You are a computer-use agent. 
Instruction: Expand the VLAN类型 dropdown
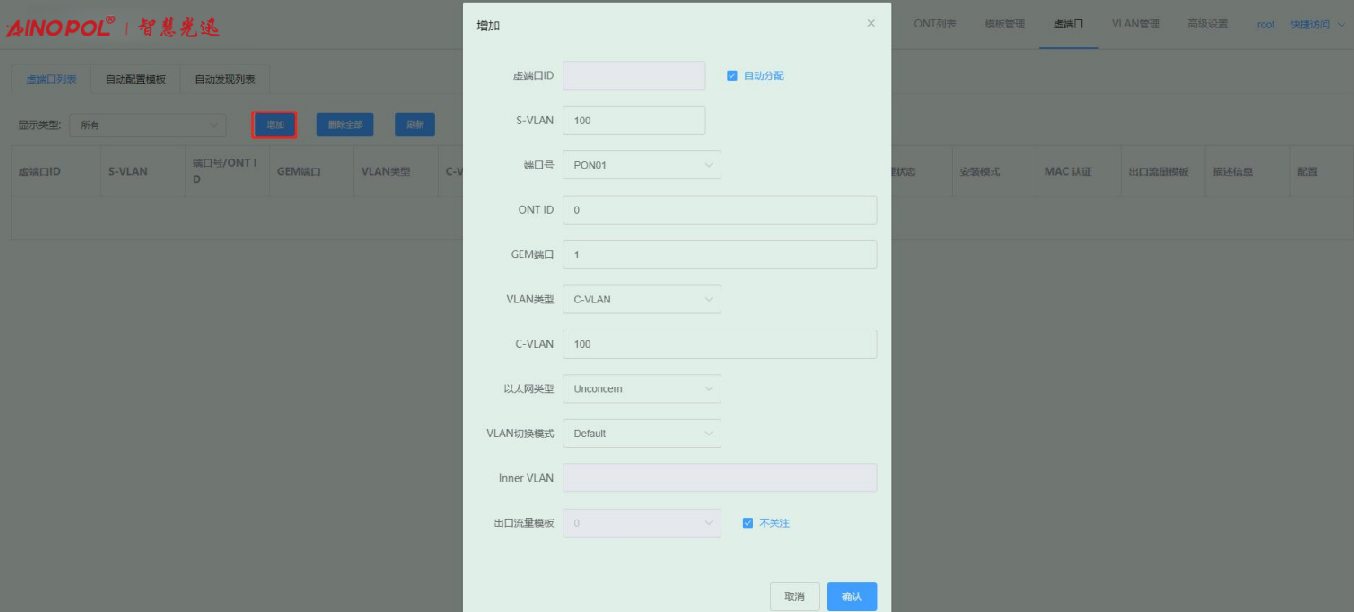(641, 299)
